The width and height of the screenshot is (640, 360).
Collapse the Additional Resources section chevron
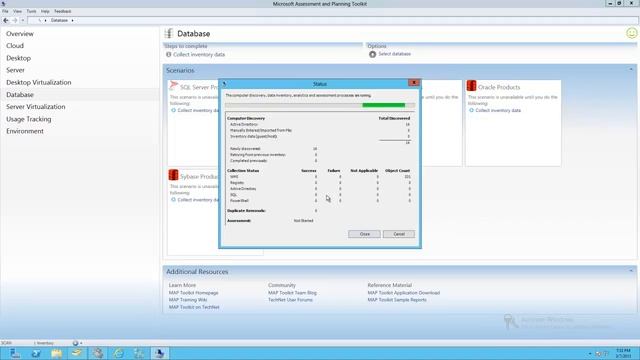point(631,271)
